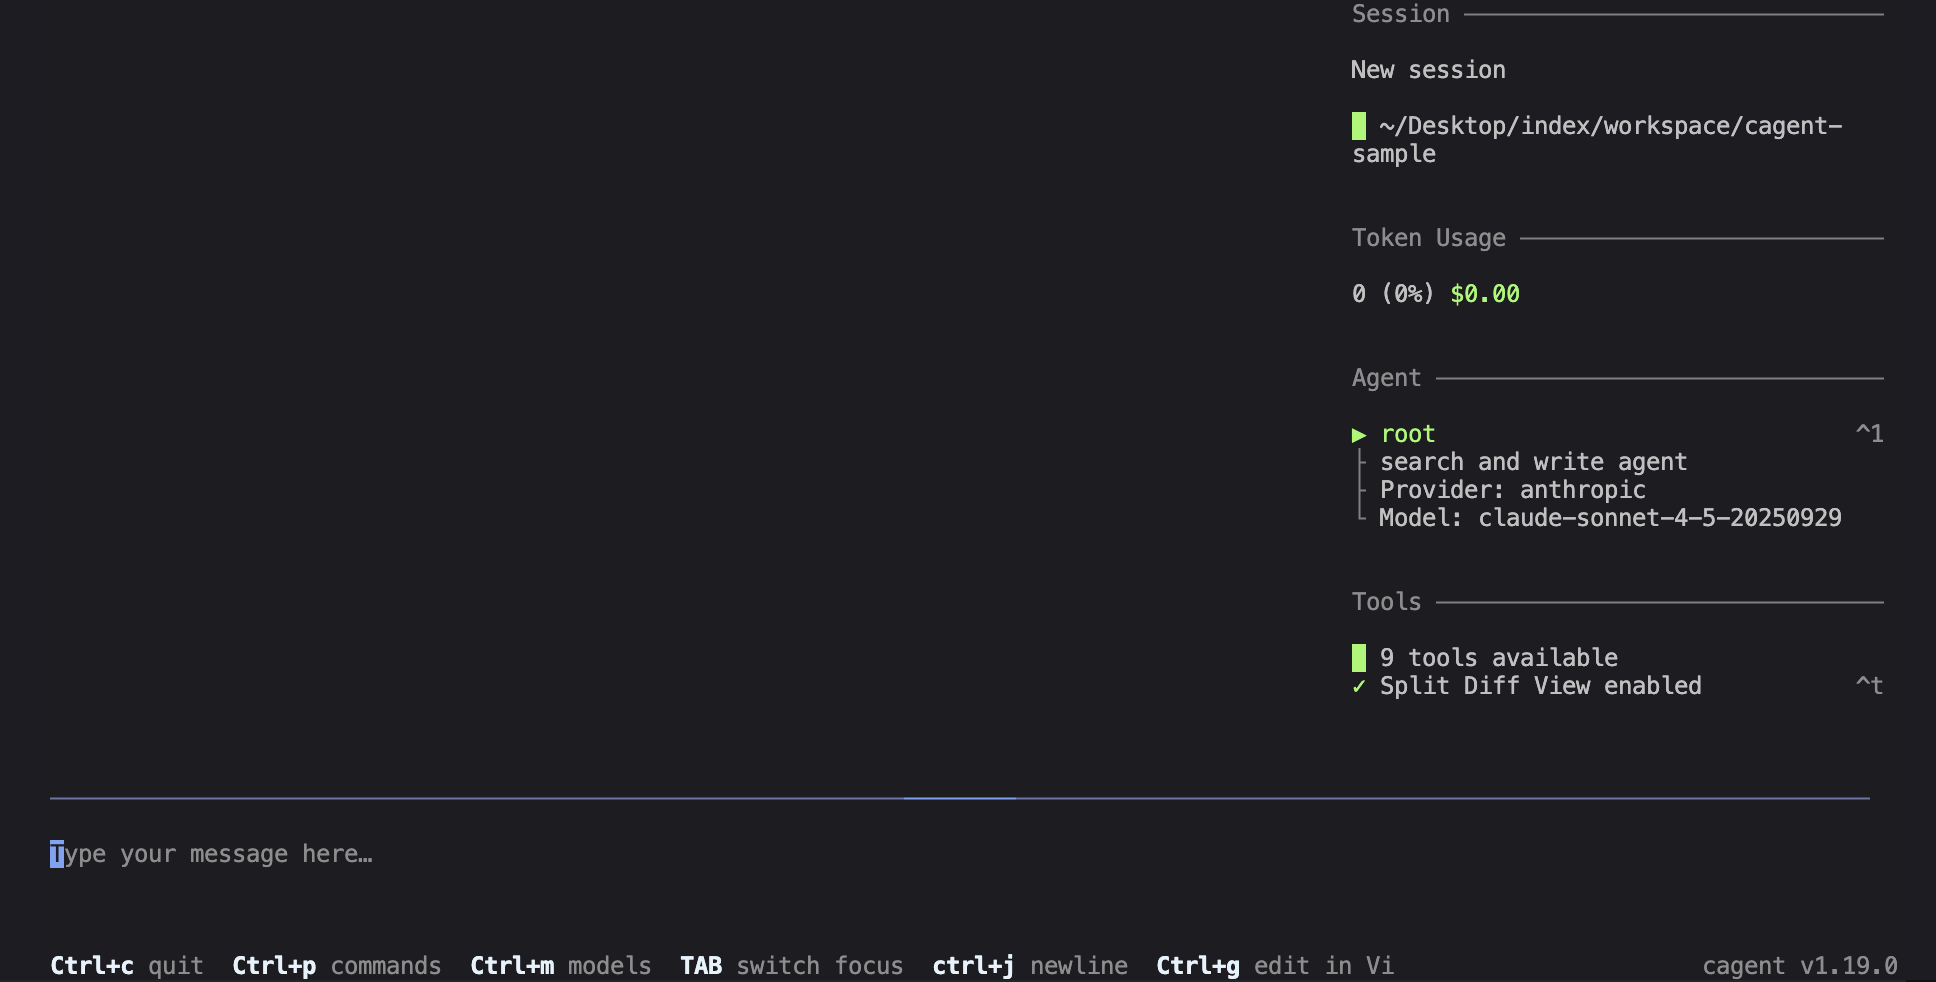Screen dimensions: 1936x982
Task: Click the Ctrl+g edit in Vi shortcut
Action: pyautogui.click(x=1274, y=966)
